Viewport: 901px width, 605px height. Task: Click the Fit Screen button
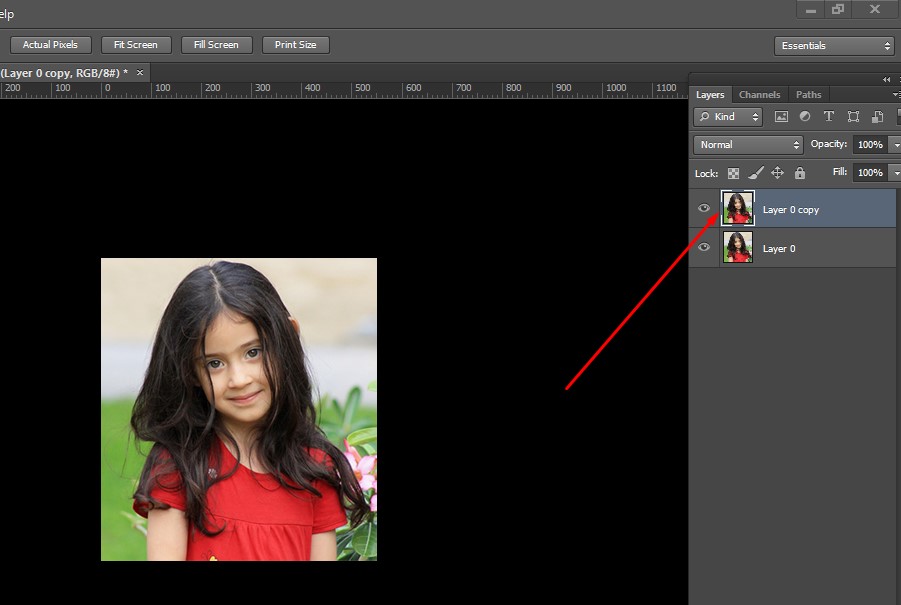tap(136, 45)
